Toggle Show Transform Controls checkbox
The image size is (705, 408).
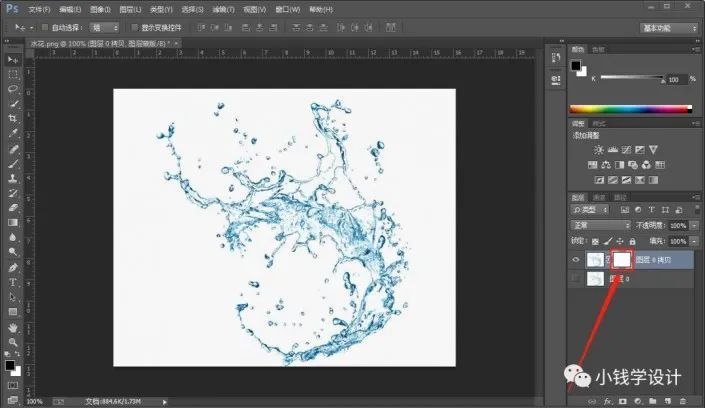(x=134, y=27)
